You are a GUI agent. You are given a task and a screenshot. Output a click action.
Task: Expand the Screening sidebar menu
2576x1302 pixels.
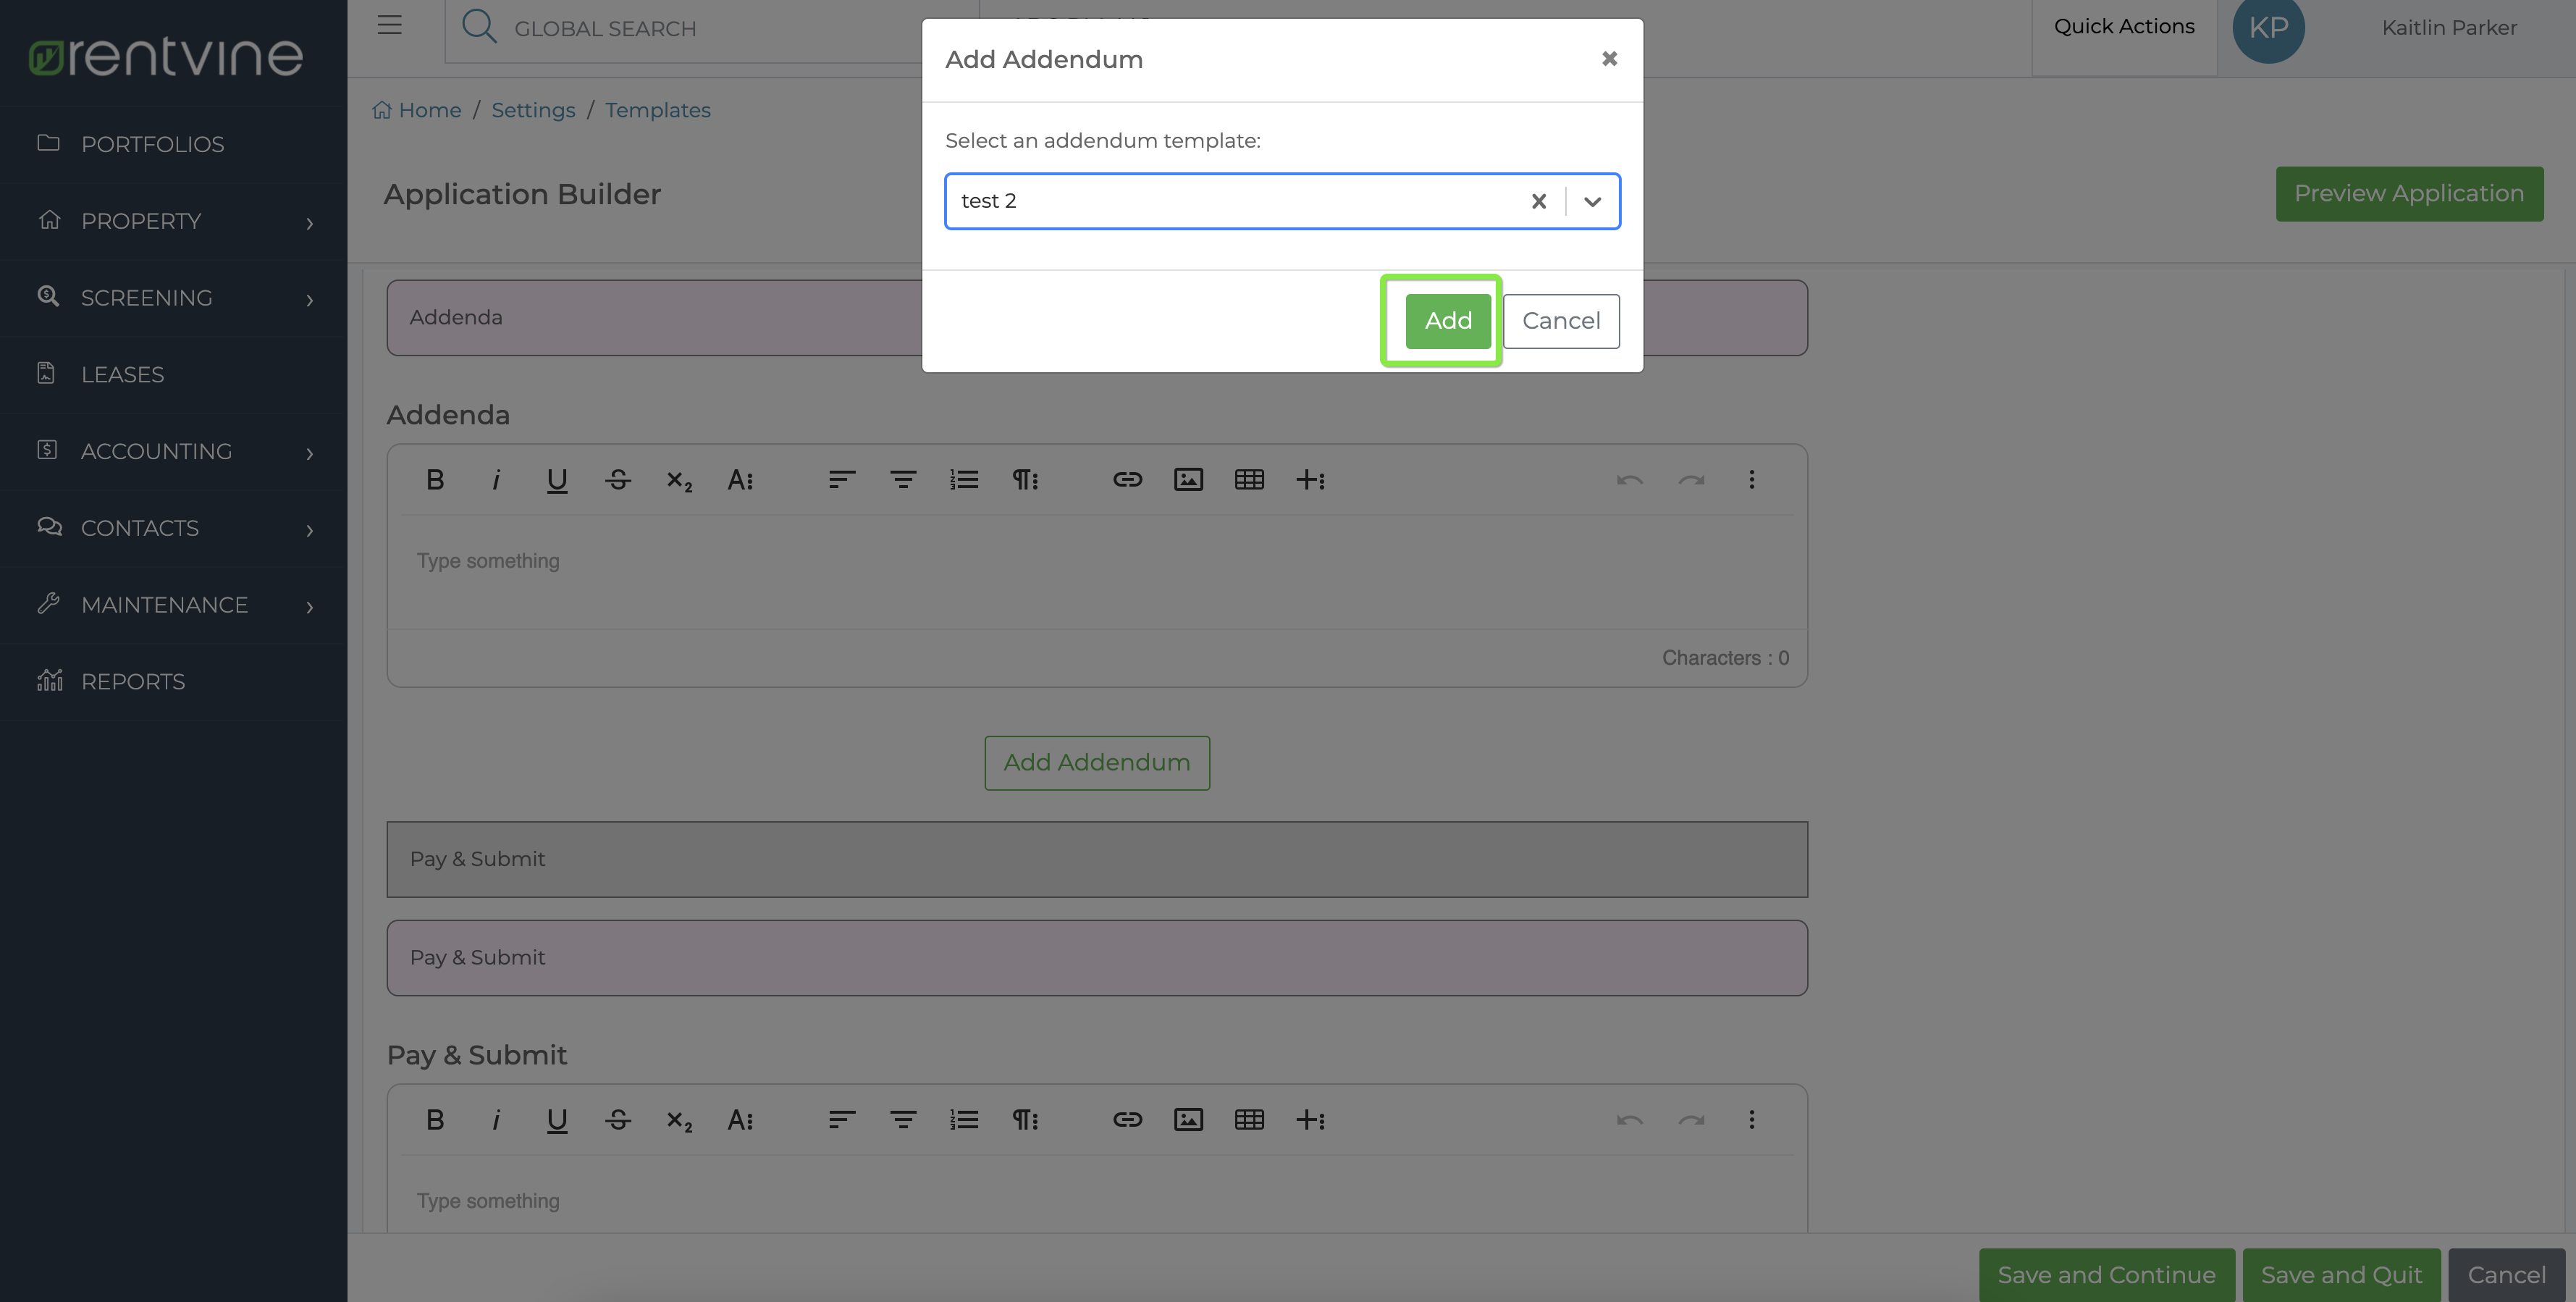tap(173, 298)
